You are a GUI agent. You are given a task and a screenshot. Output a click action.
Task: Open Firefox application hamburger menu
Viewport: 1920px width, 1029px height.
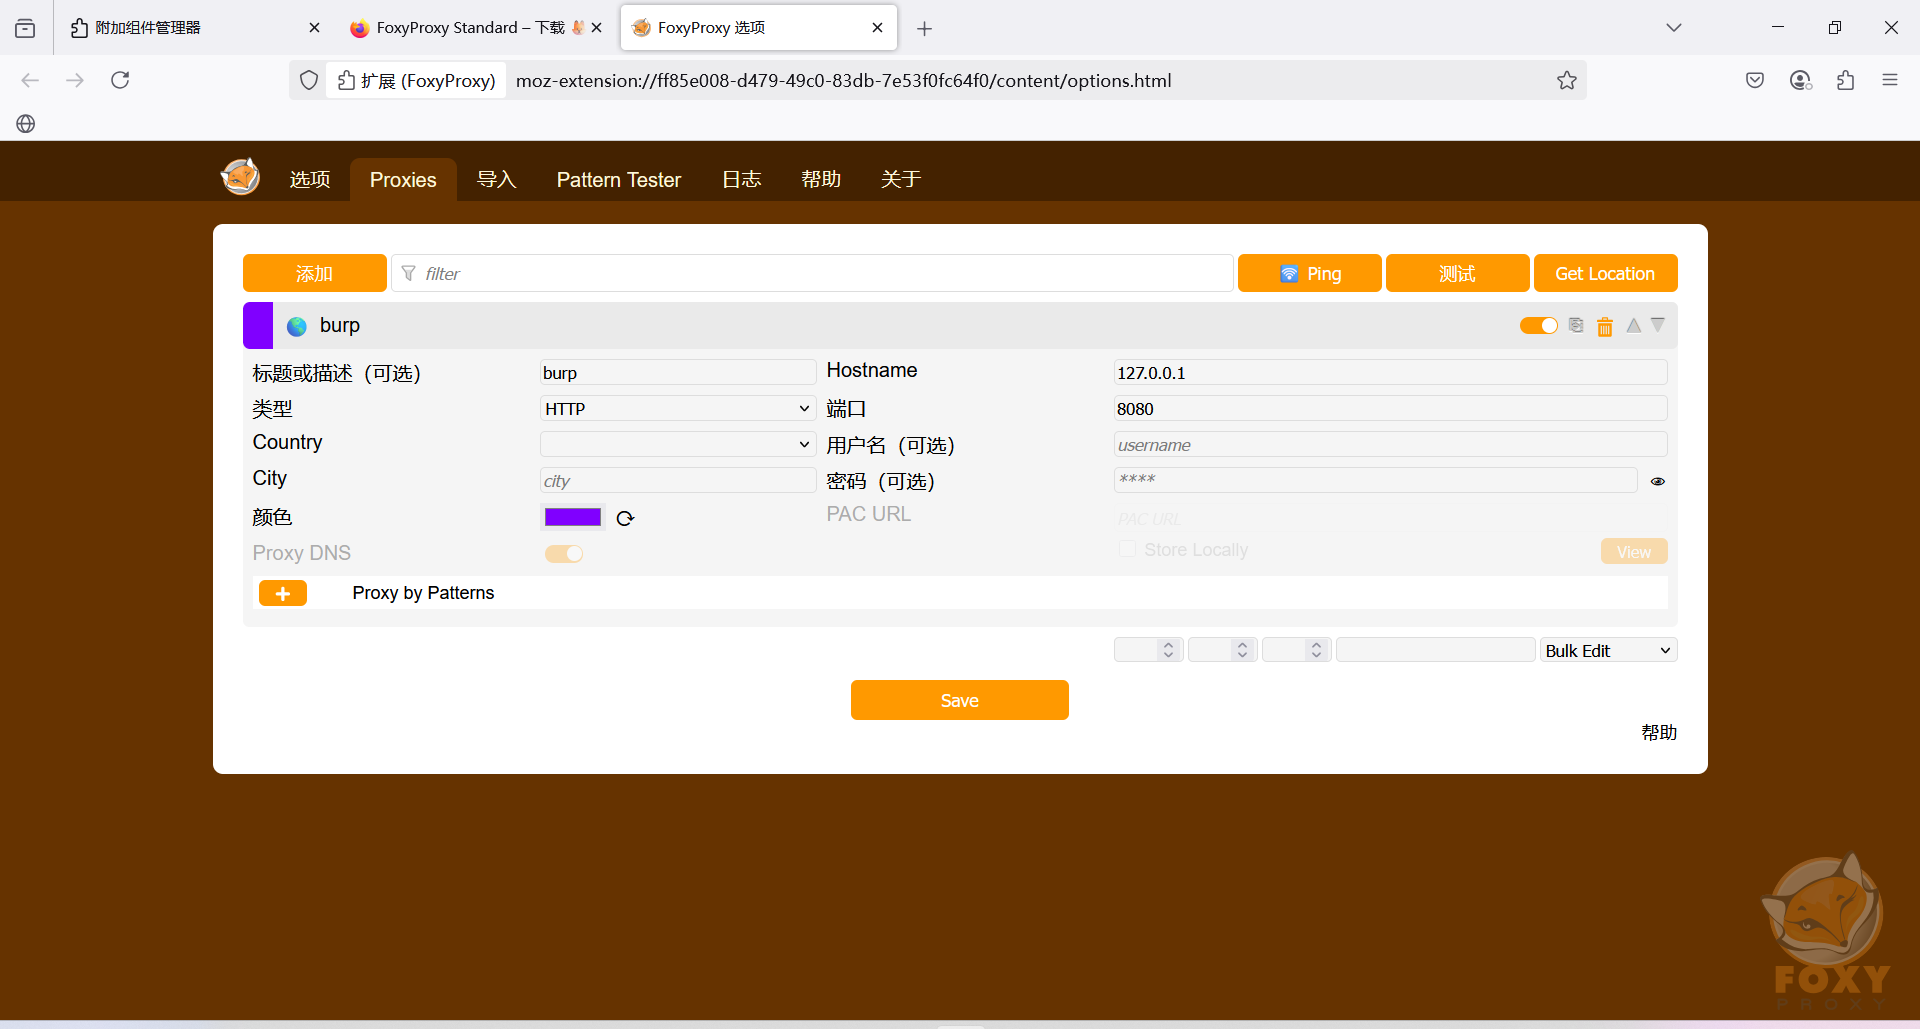[1890, 80]
